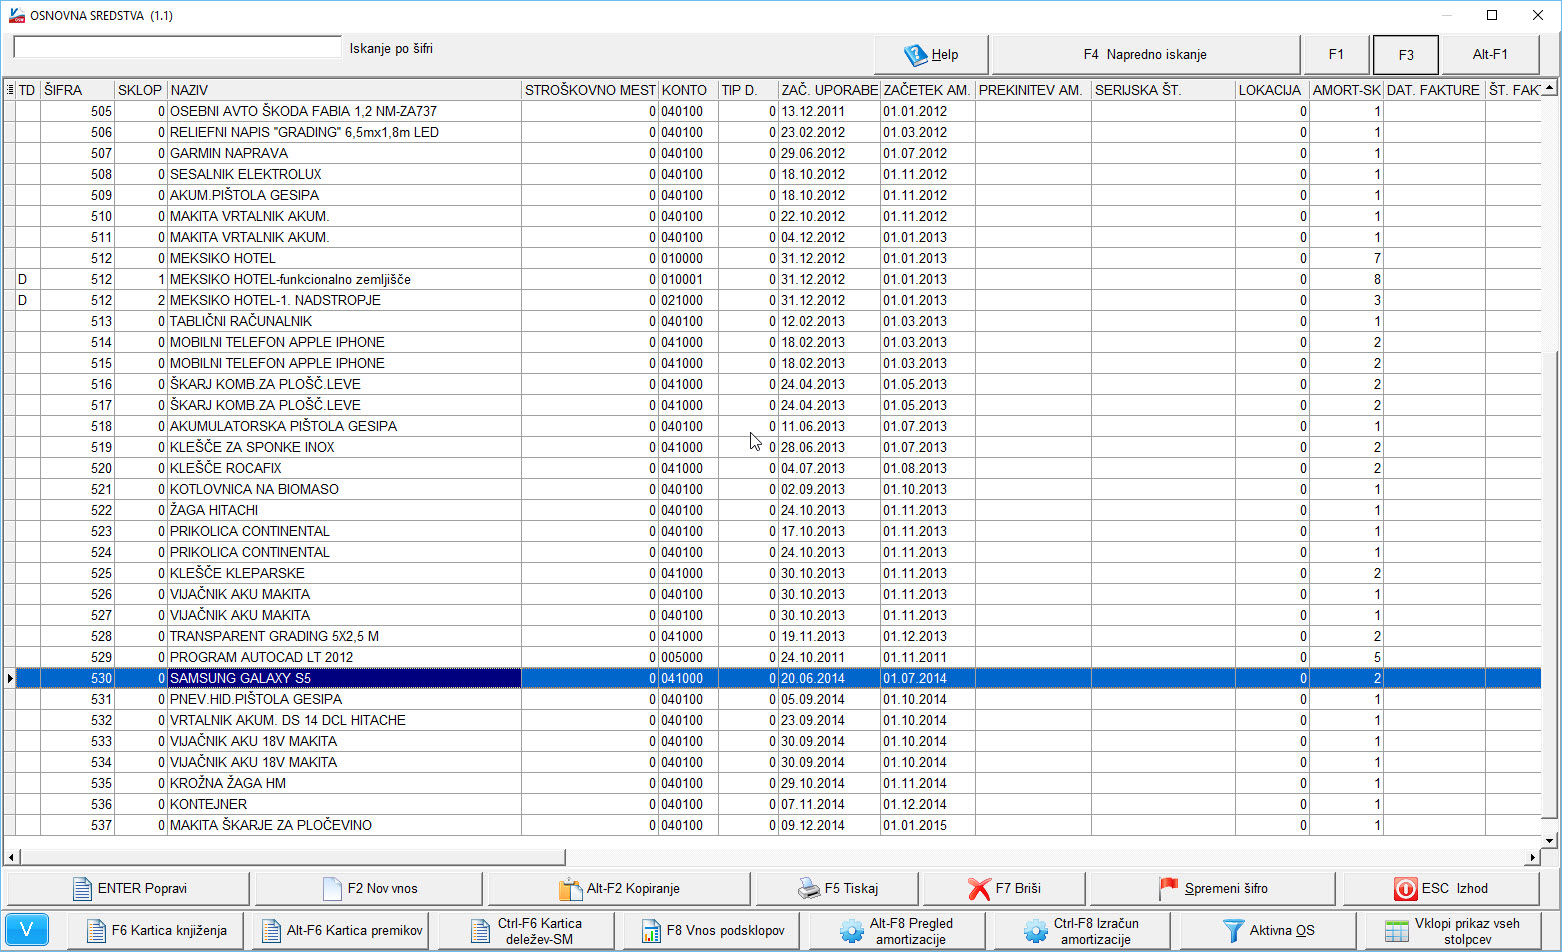Click the blue V button
Screen dimensions: 1562x952
pyautogui.click(x=27, y=930)
